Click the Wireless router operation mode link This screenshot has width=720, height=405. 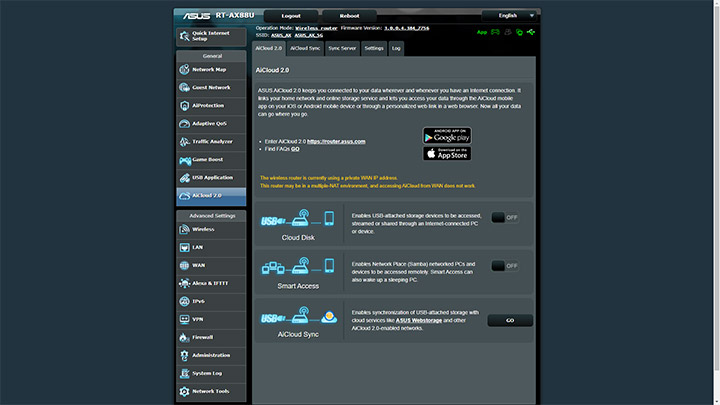pos(316,28)
